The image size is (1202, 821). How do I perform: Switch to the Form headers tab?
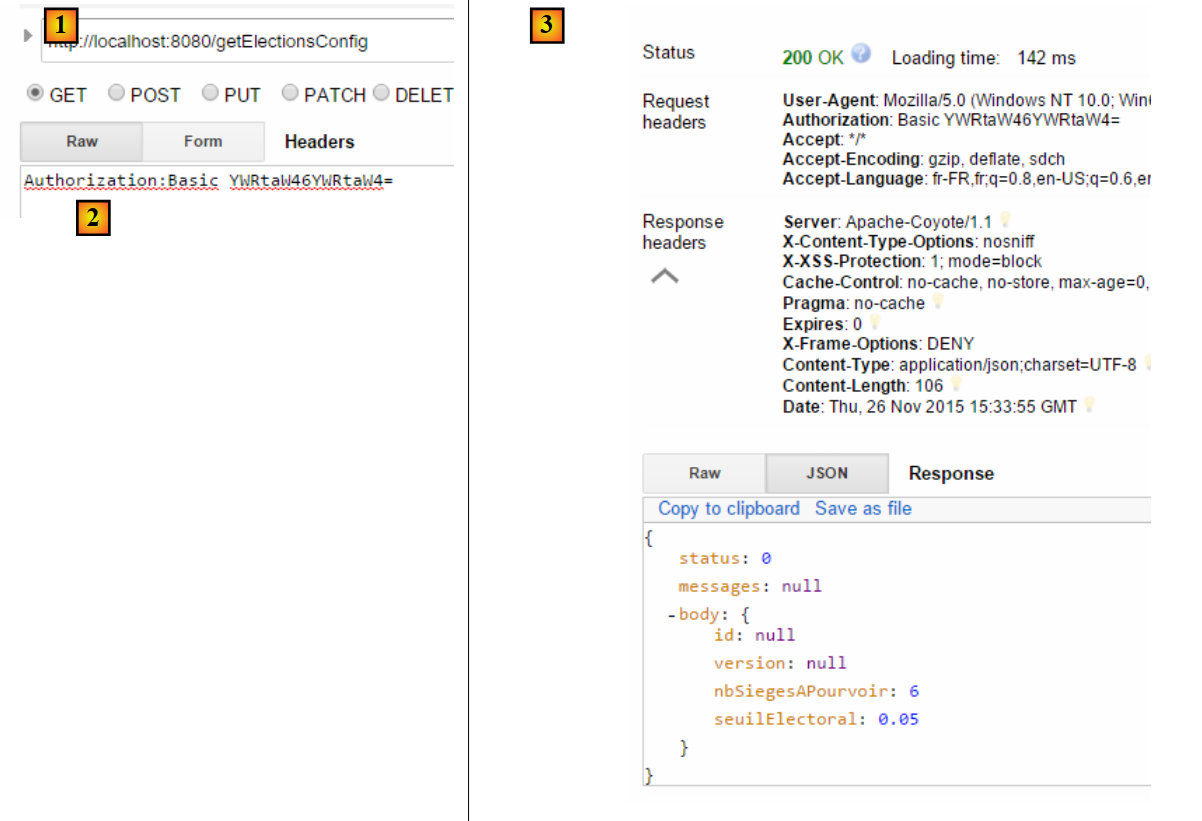coord(203,142)
